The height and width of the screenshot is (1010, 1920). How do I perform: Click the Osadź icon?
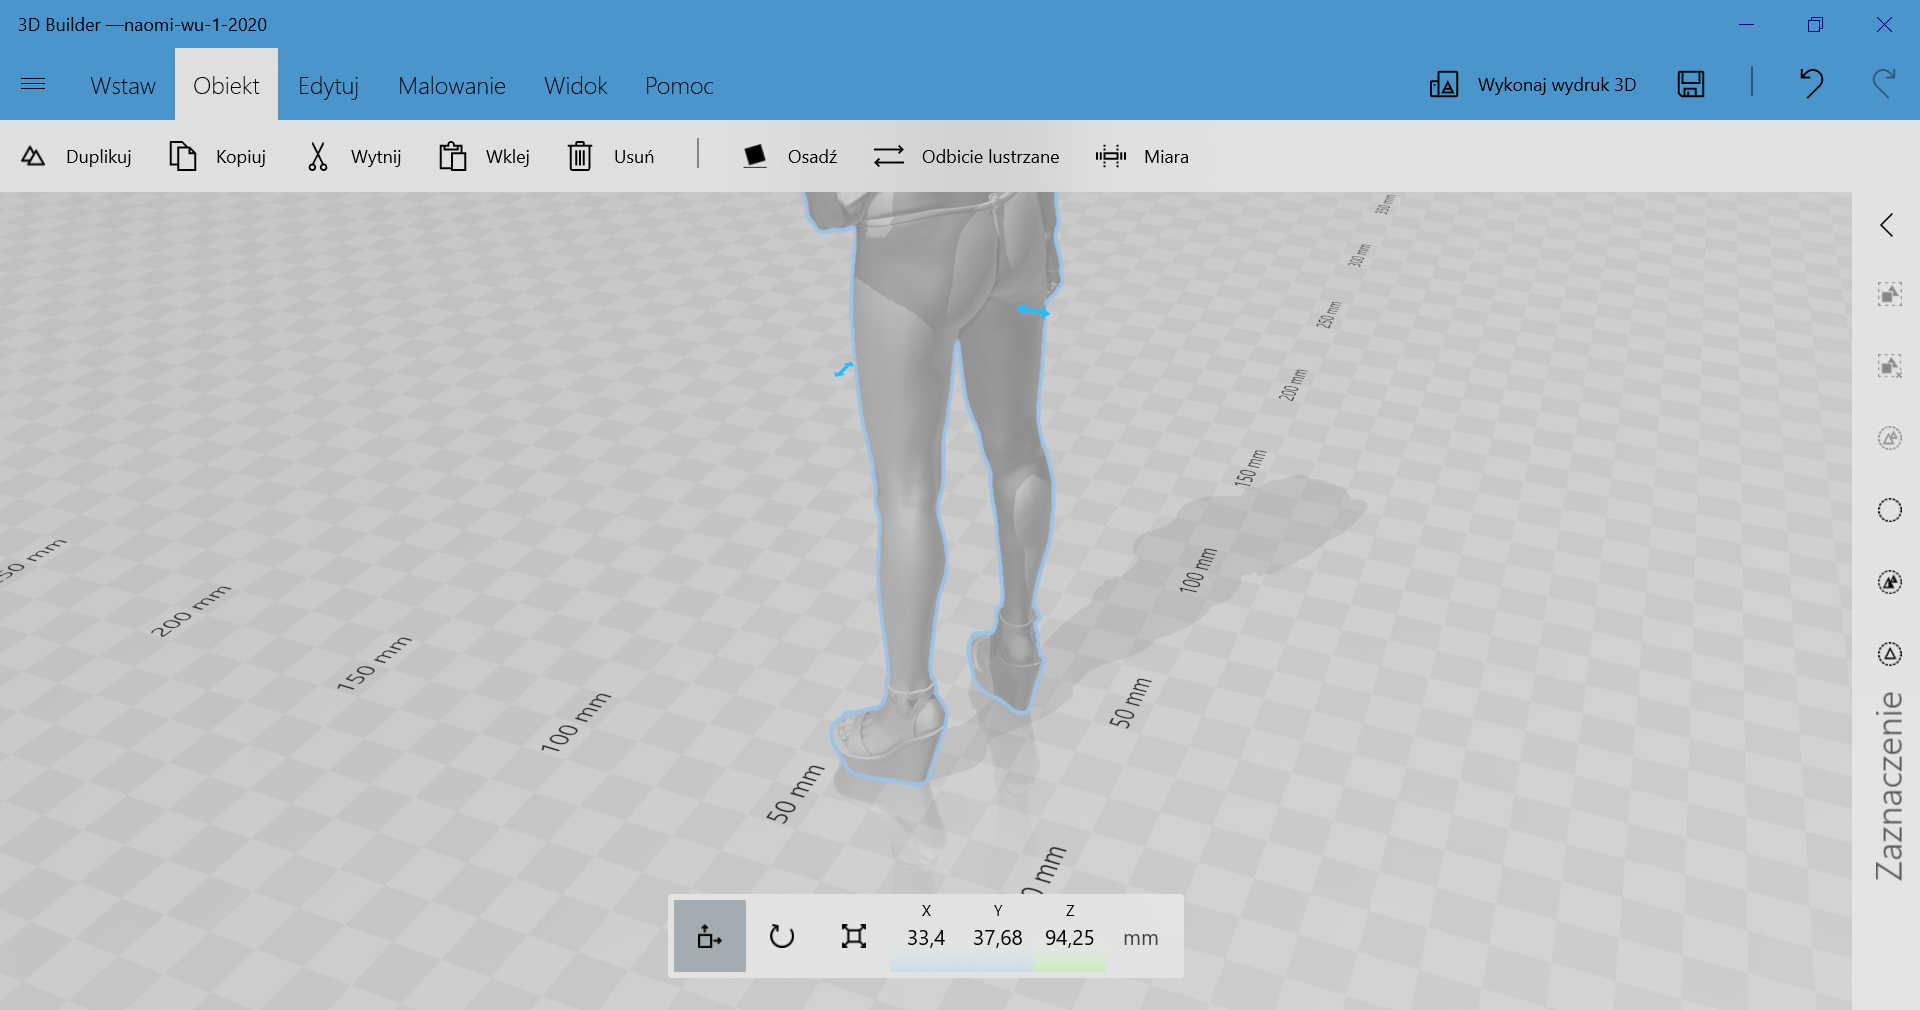click(x=755, y=156)
